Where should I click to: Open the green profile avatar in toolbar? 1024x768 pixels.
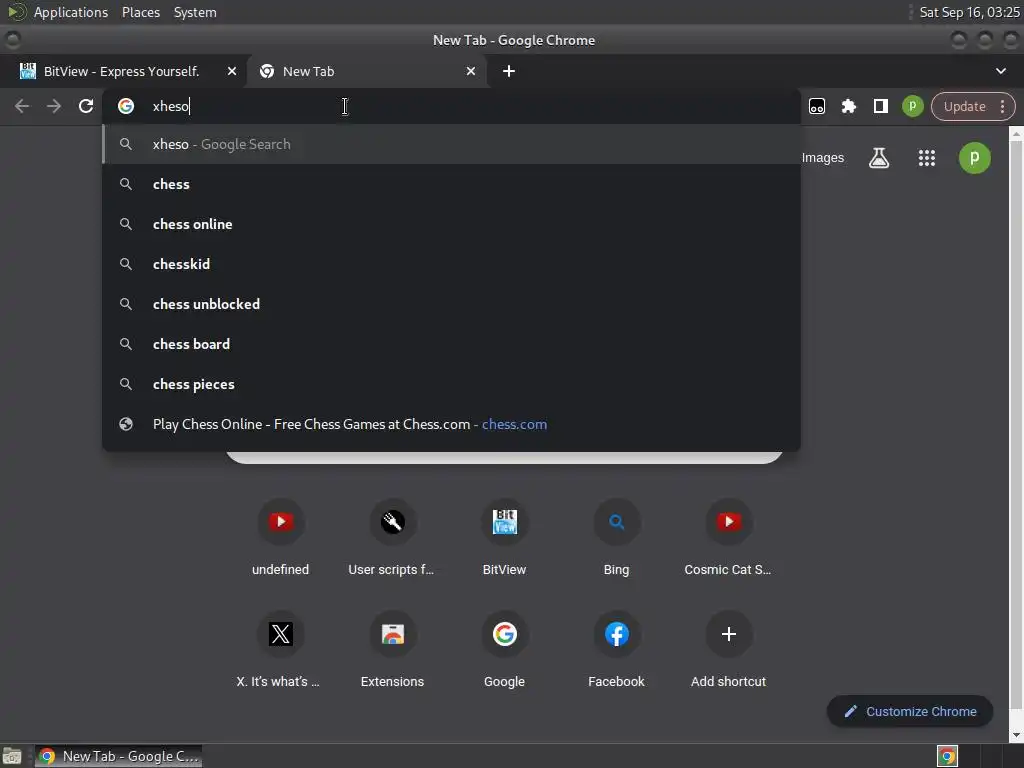coord(912,106)
